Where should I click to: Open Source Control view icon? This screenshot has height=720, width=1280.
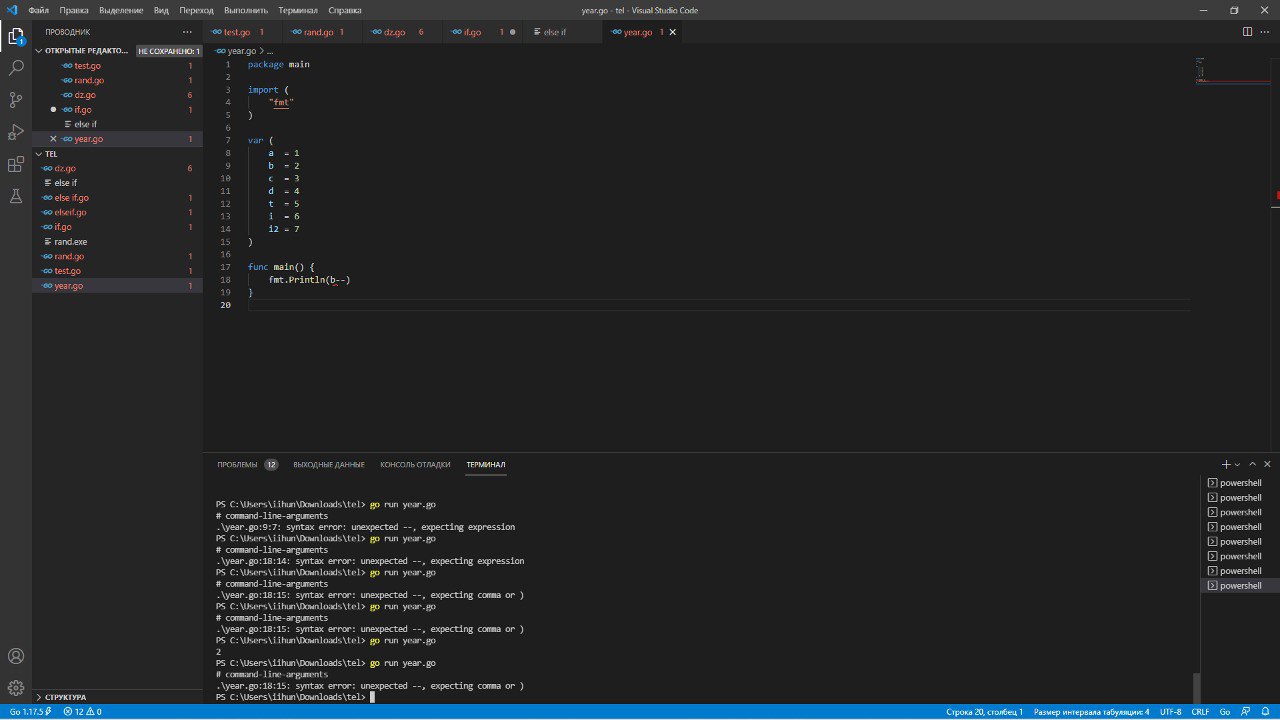[x=16, y=100]
